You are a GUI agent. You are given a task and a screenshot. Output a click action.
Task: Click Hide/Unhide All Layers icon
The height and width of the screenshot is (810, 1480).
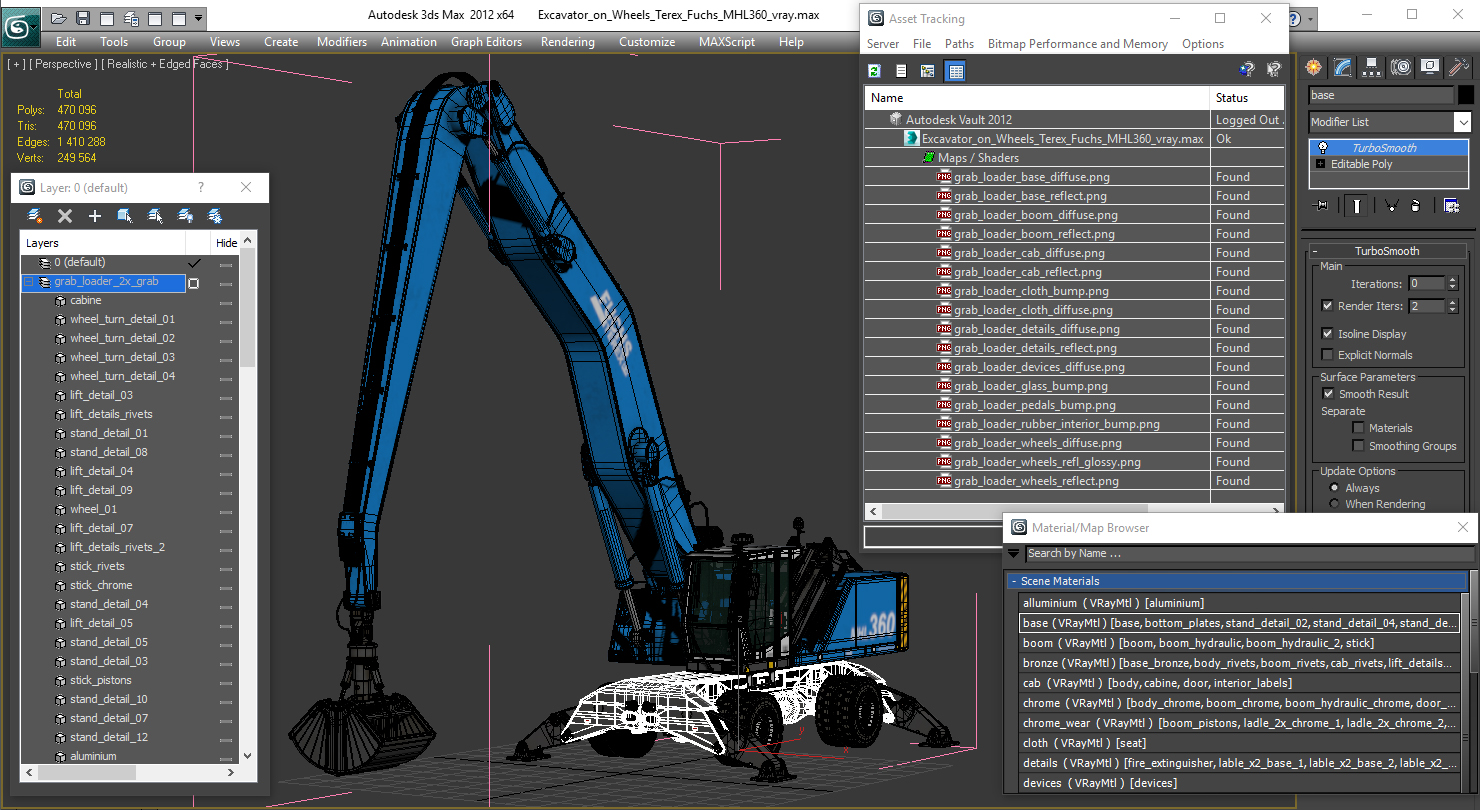pyautogui.click(x=185, y=215)
